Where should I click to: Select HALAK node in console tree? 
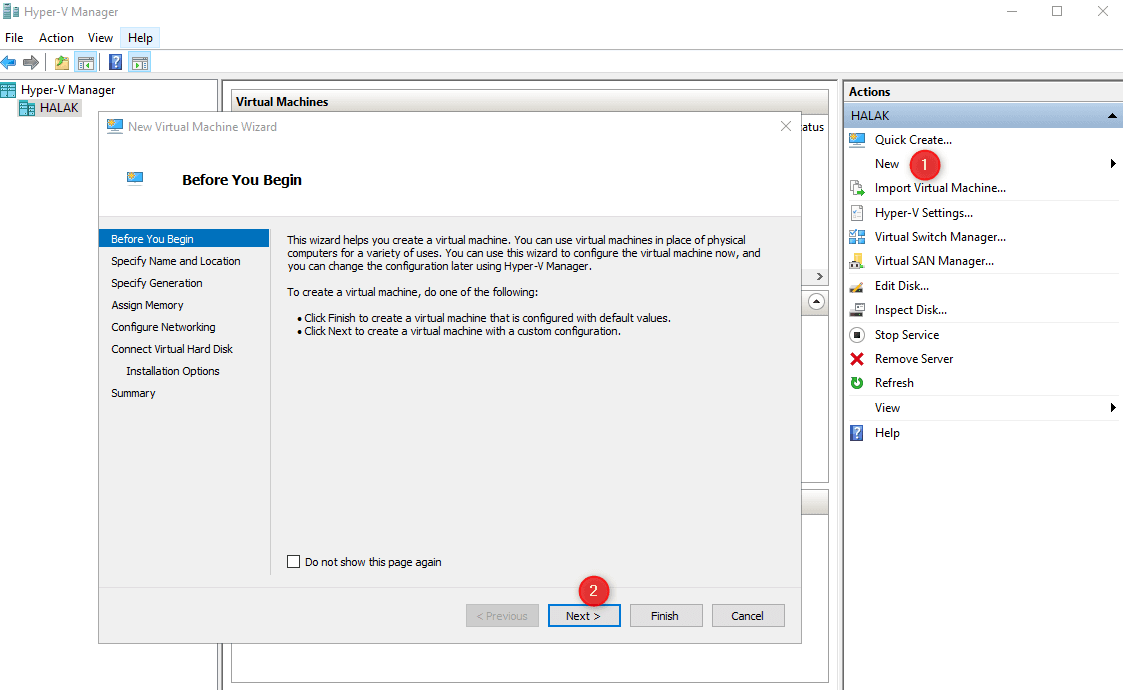59,108
